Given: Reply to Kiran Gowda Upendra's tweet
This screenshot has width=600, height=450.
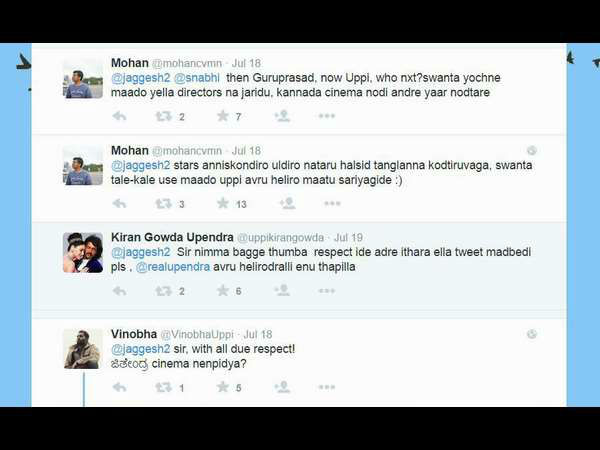Looking at the screenshot, I should tap(119, 291).
